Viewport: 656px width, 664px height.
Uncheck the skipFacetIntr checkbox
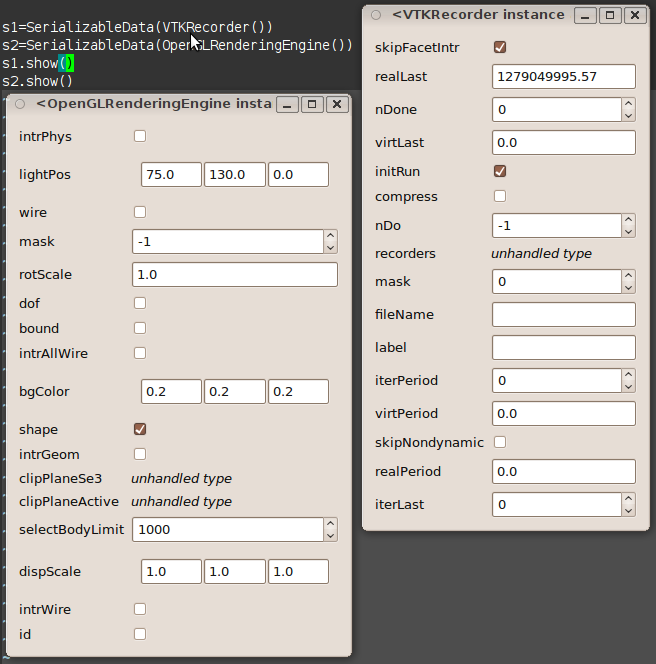click(500, 47)
